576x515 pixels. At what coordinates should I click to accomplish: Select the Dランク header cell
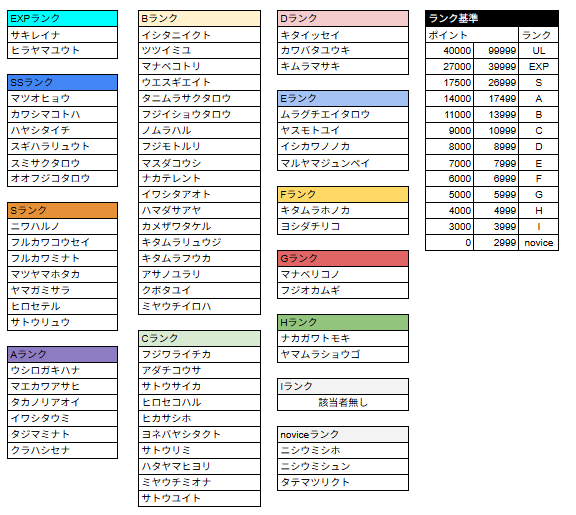[343, 18]
